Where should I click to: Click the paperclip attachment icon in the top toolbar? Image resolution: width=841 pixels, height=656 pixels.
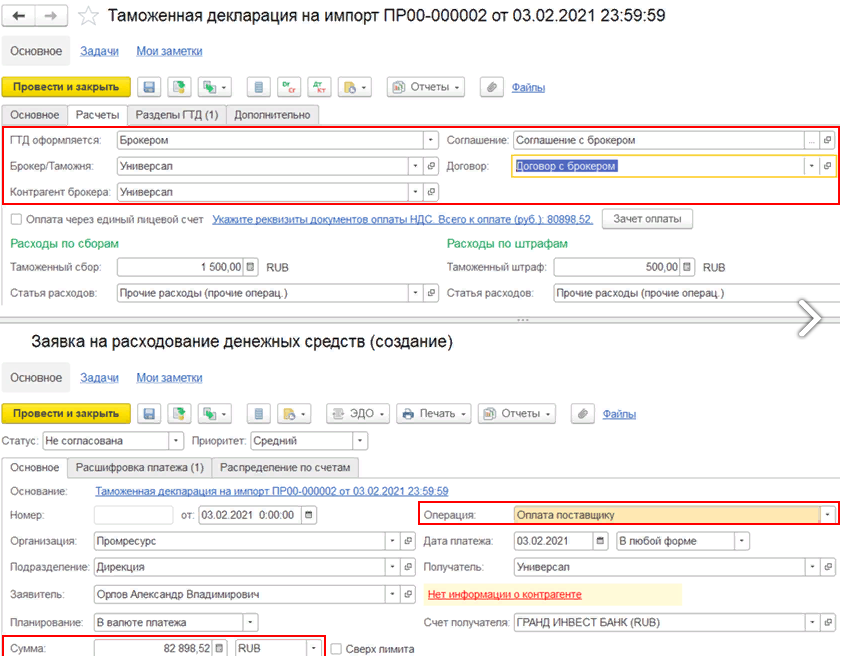(491, 88)
